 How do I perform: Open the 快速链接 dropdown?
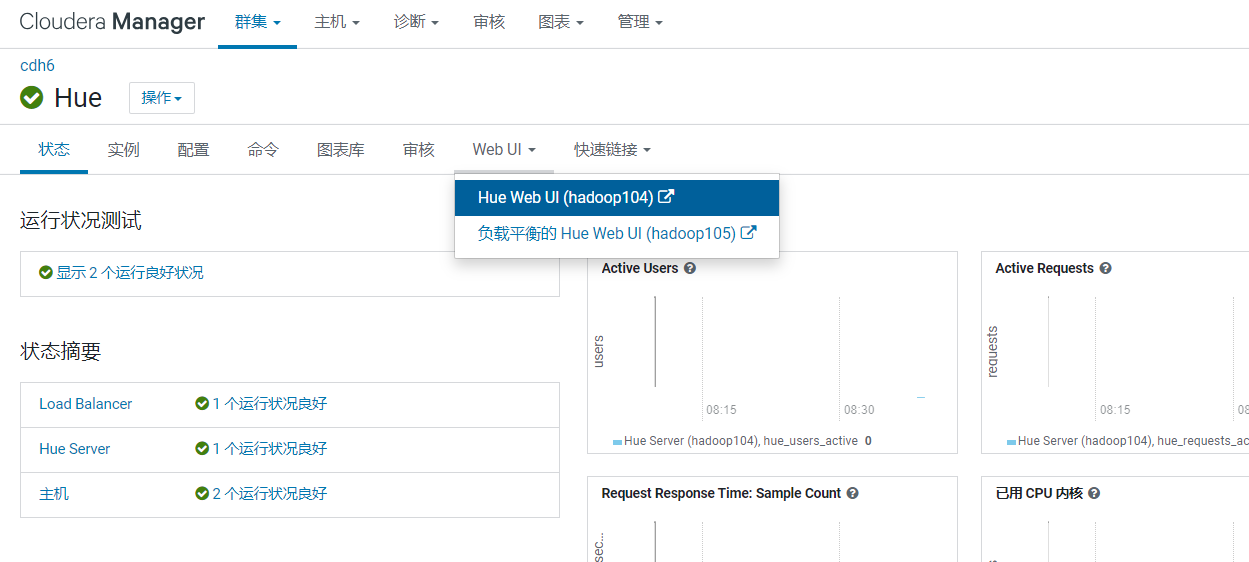(612, 150)
